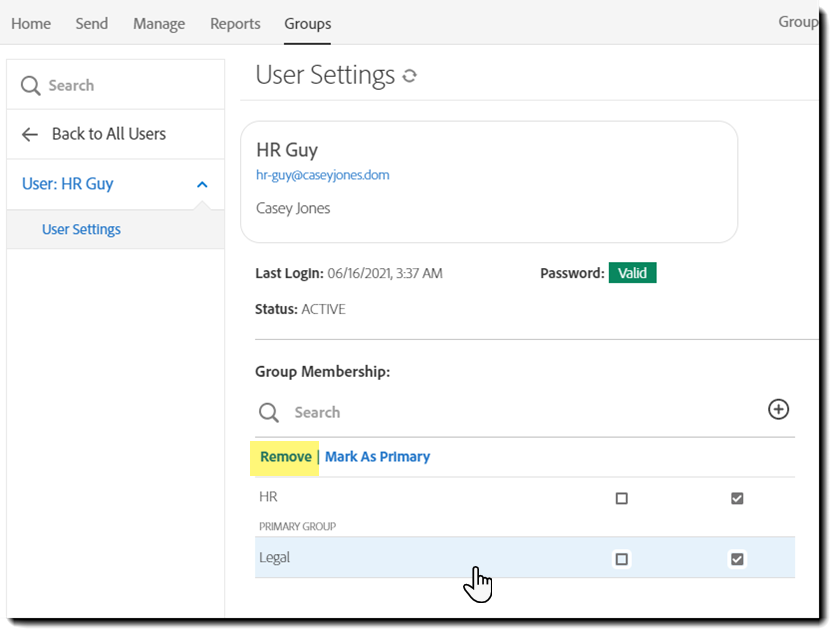Click the search magnifier in the sidebar
The image size is (830, 629).
(31, 85)
